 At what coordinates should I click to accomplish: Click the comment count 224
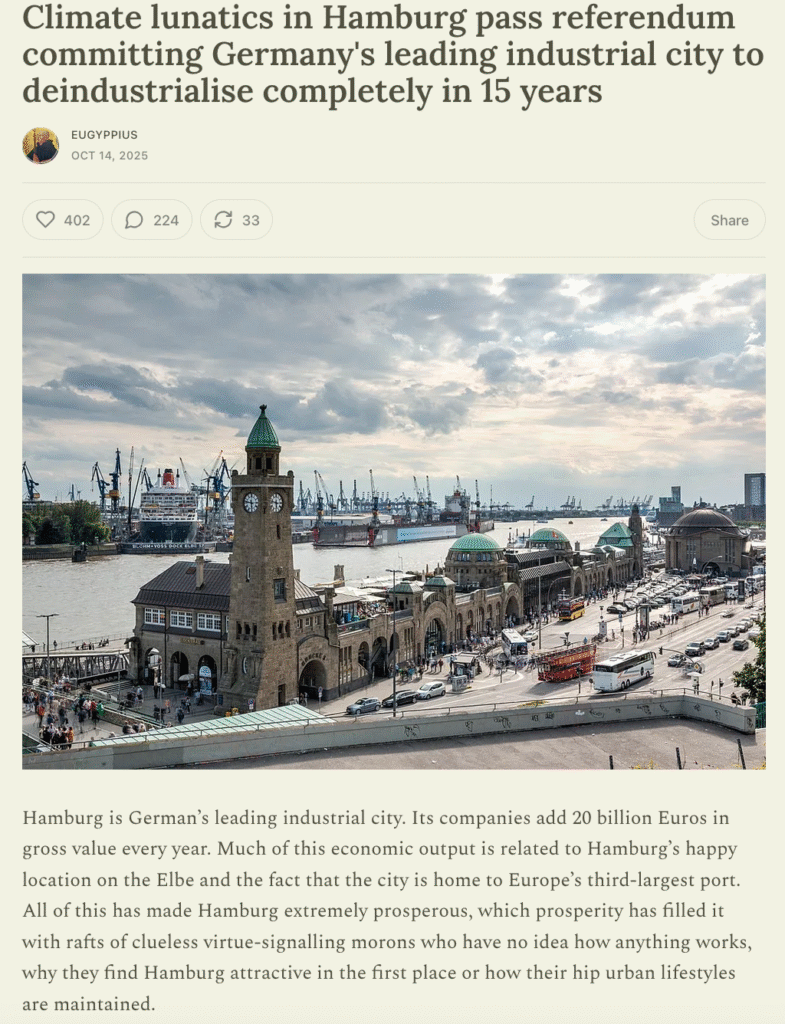click(166, 220)
